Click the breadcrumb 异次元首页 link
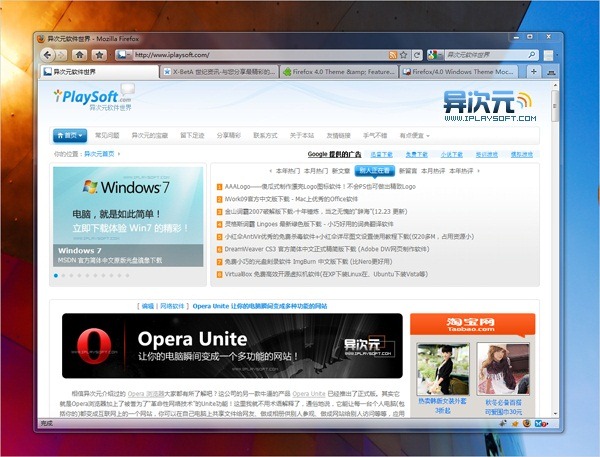 click(x=99, y=154)
